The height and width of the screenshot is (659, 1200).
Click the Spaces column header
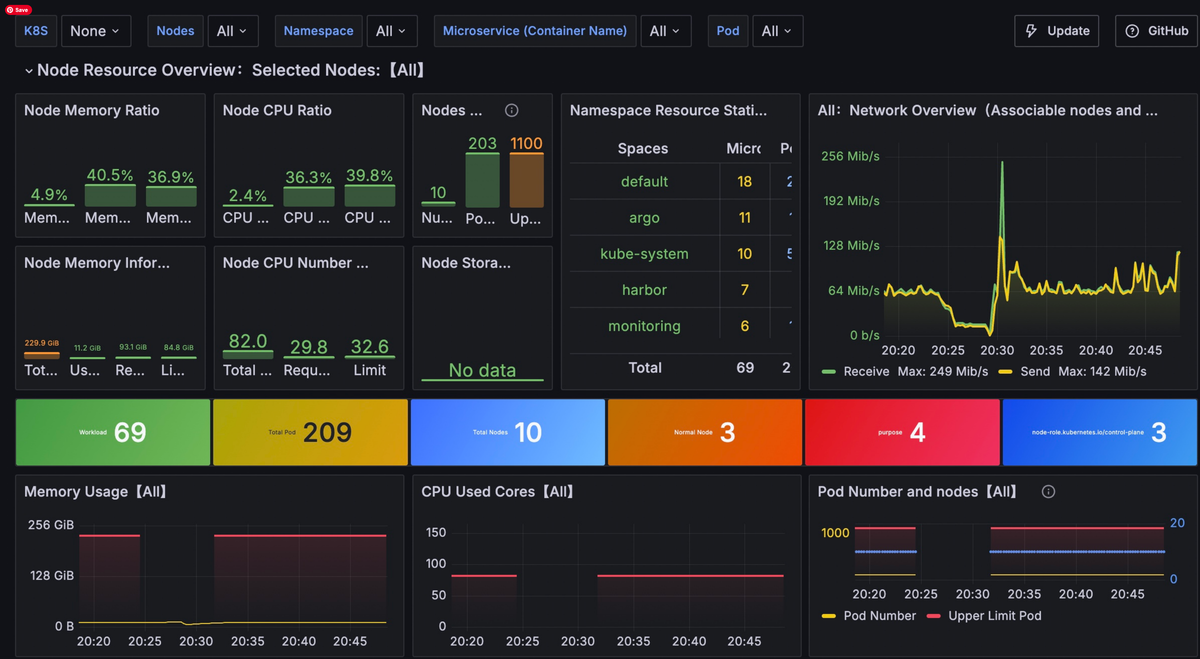[x=643, y=148]
